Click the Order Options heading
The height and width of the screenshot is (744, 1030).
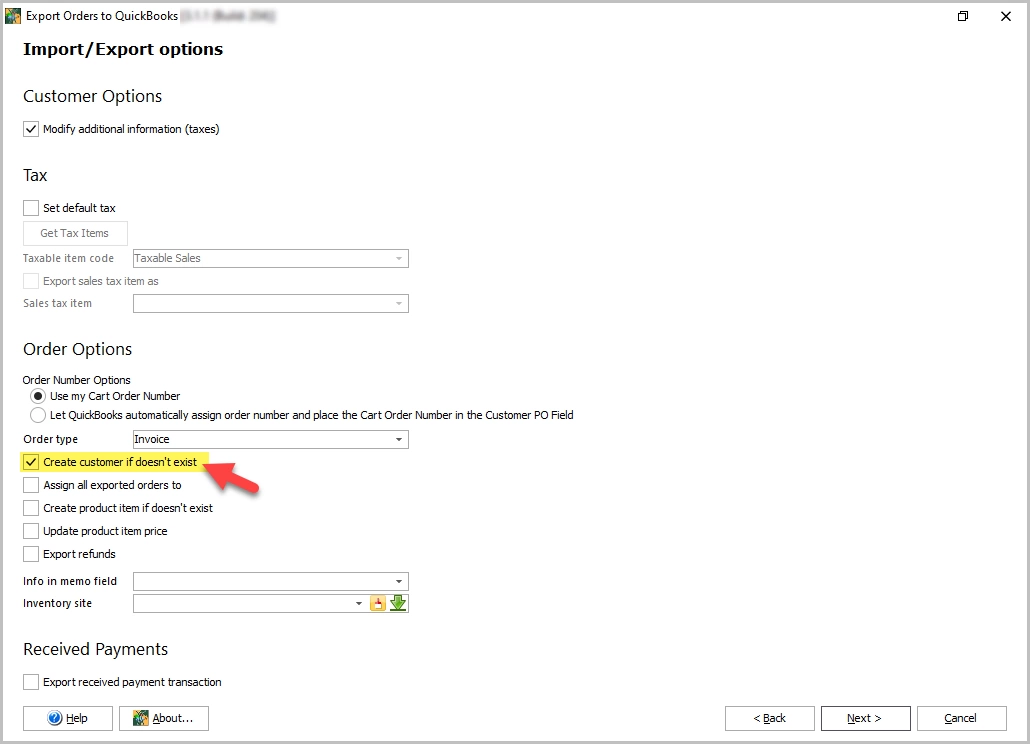point(78,349)
